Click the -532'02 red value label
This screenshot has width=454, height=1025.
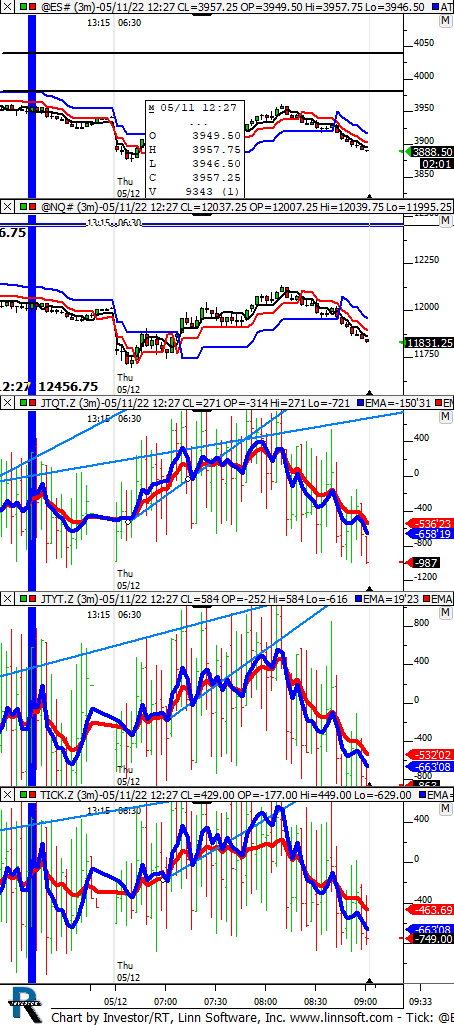click(429, 754)
